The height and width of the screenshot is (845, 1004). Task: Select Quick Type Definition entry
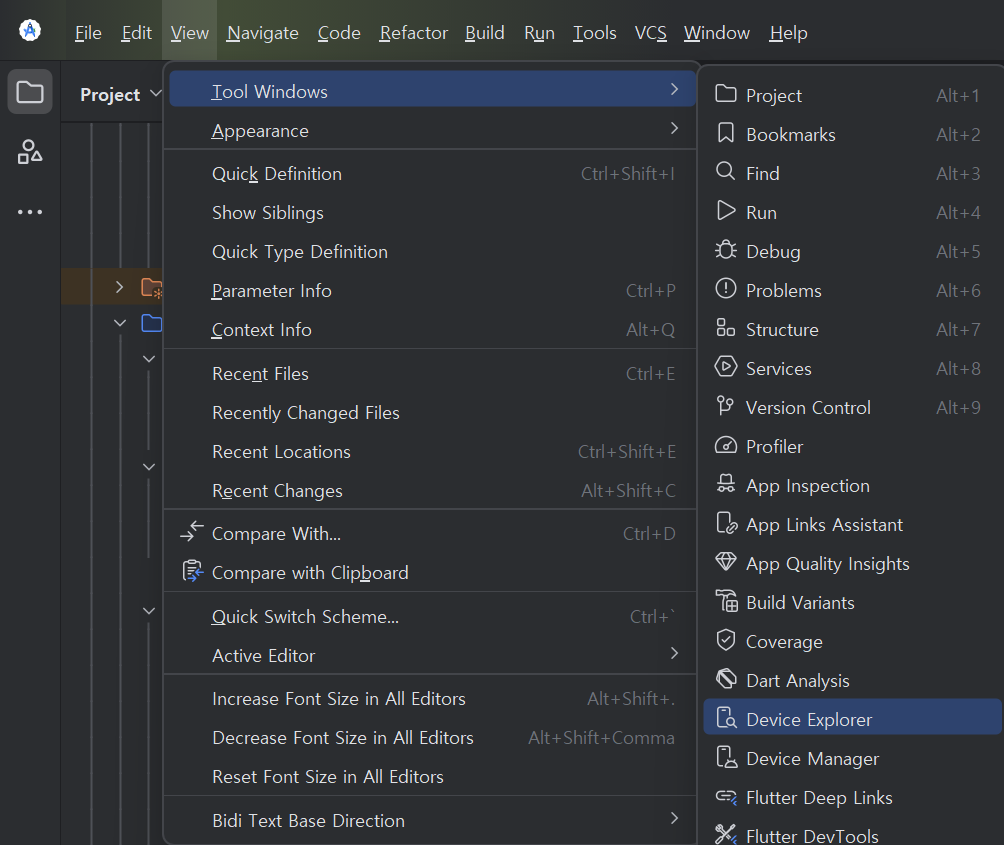point(430,252)
